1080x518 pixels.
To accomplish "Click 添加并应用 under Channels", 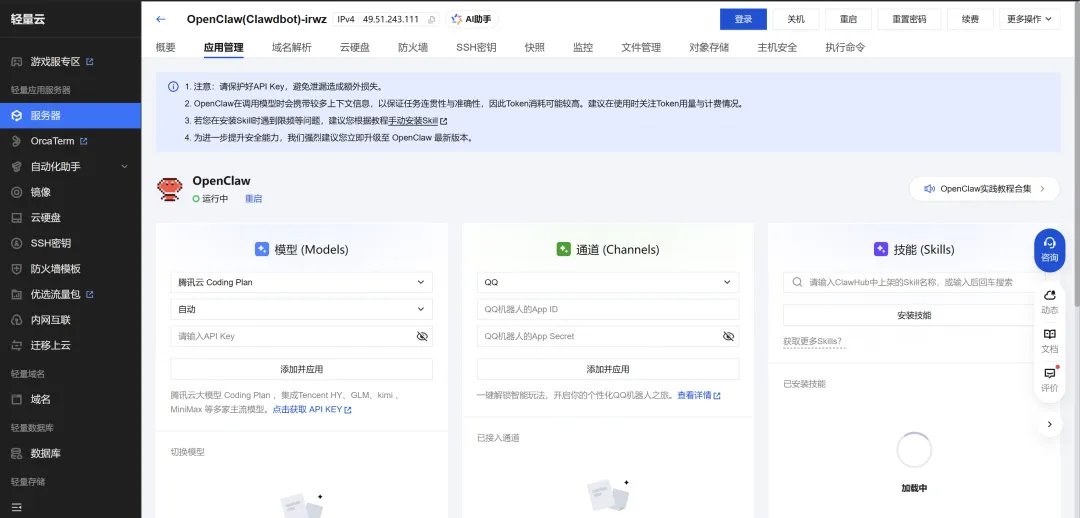I will tap(608, 369).
